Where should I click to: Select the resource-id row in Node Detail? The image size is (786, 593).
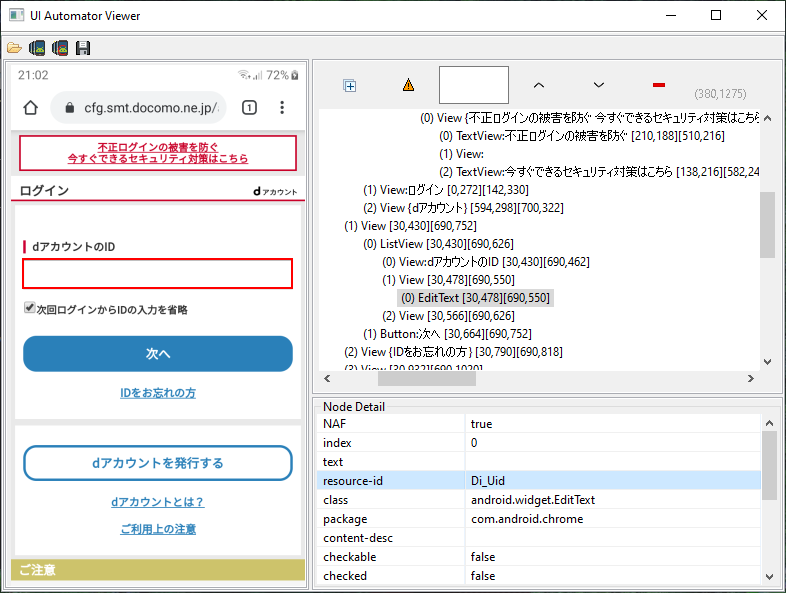tap(539, 481)
